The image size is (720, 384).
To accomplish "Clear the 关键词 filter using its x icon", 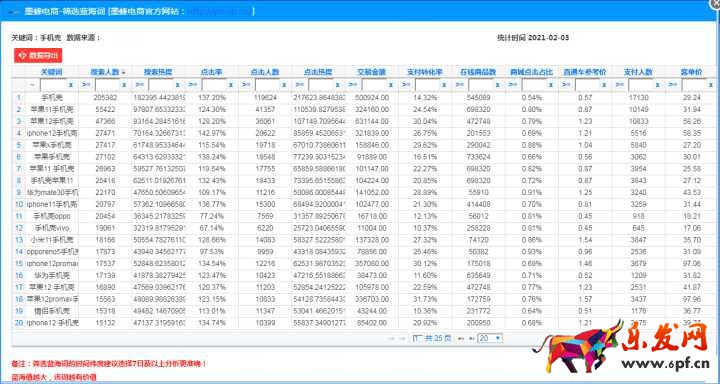I will point(71,85).
